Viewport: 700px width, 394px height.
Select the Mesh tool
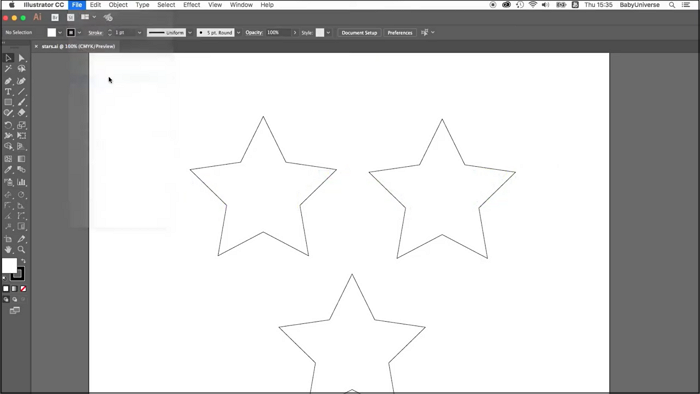tap(8, 159)
